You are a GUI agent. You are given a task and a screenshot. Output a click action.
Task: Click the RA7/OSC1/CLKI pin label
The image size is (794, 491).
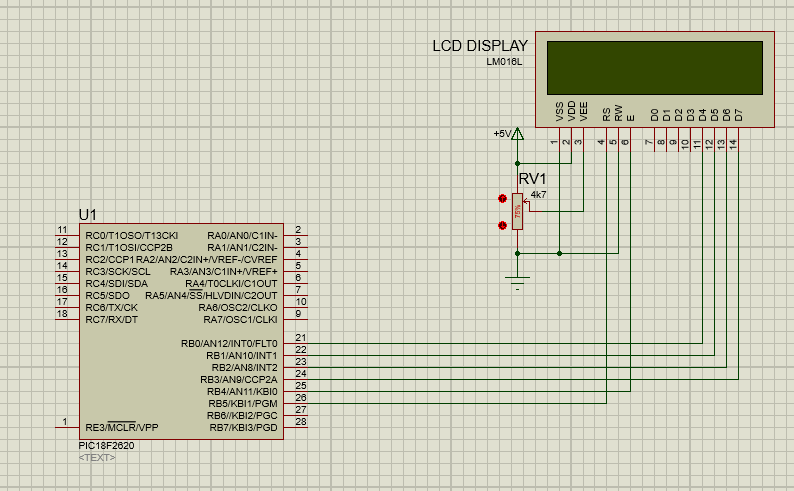pyautogui.click(x=240, y=319)
